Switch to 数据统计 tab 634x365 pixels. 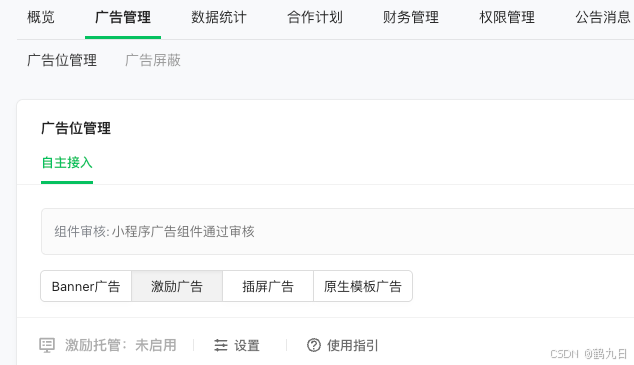[219, 17]
